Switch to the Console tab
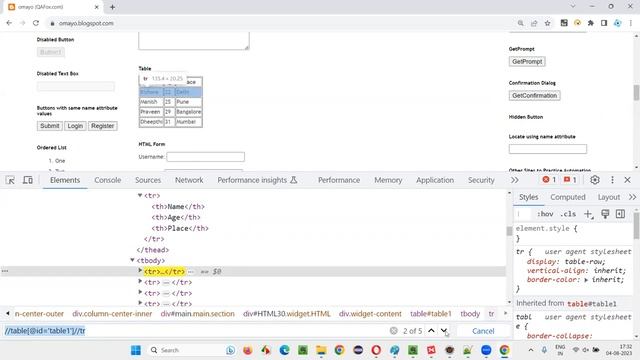 coord(107,180)
